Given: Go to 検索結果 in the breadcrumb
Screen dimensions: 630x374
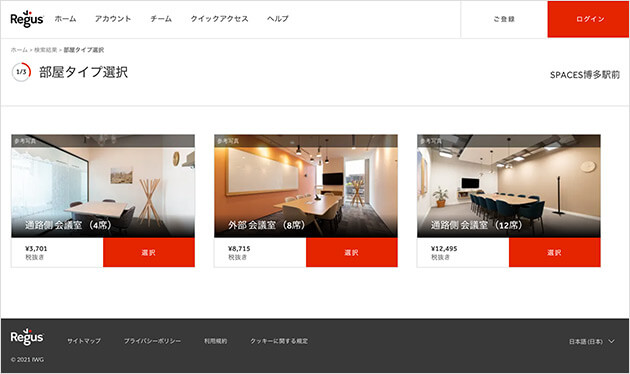Looking at the screenshot, I should pos(45,50).
